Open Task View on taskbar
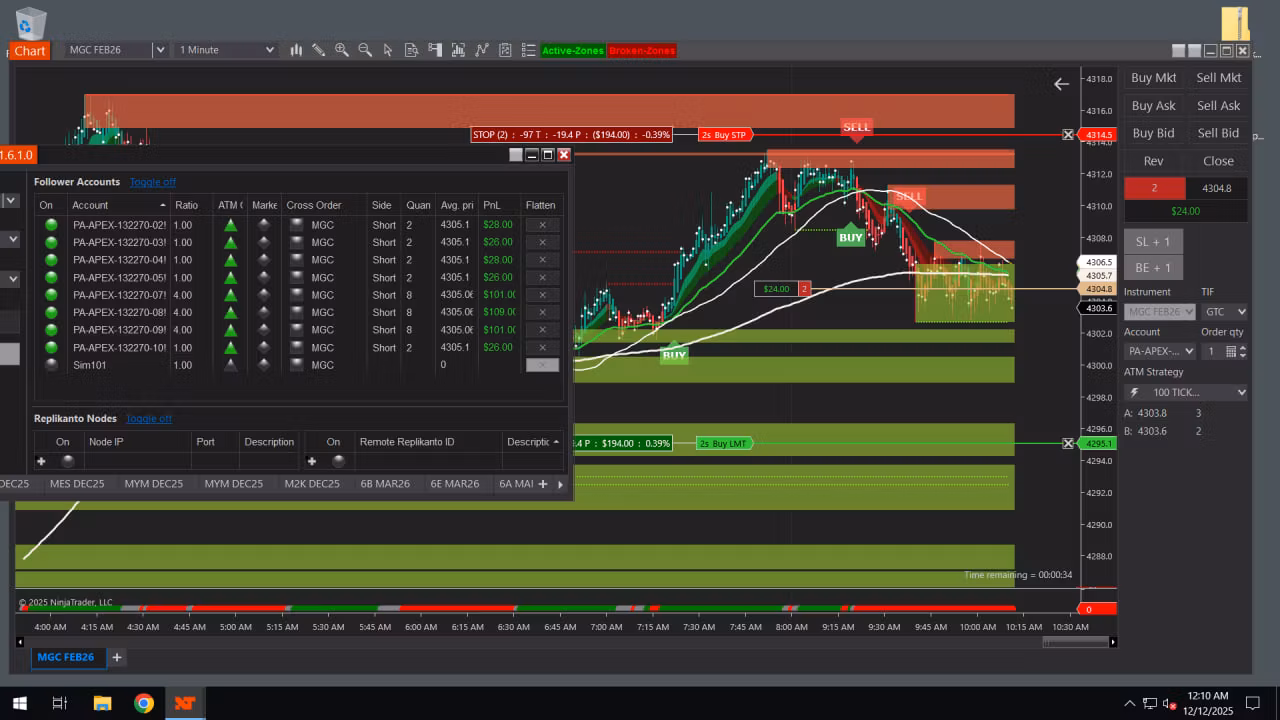Viewport: 1280px width, 720px height. pyautogui.click(x=60, y=703)
